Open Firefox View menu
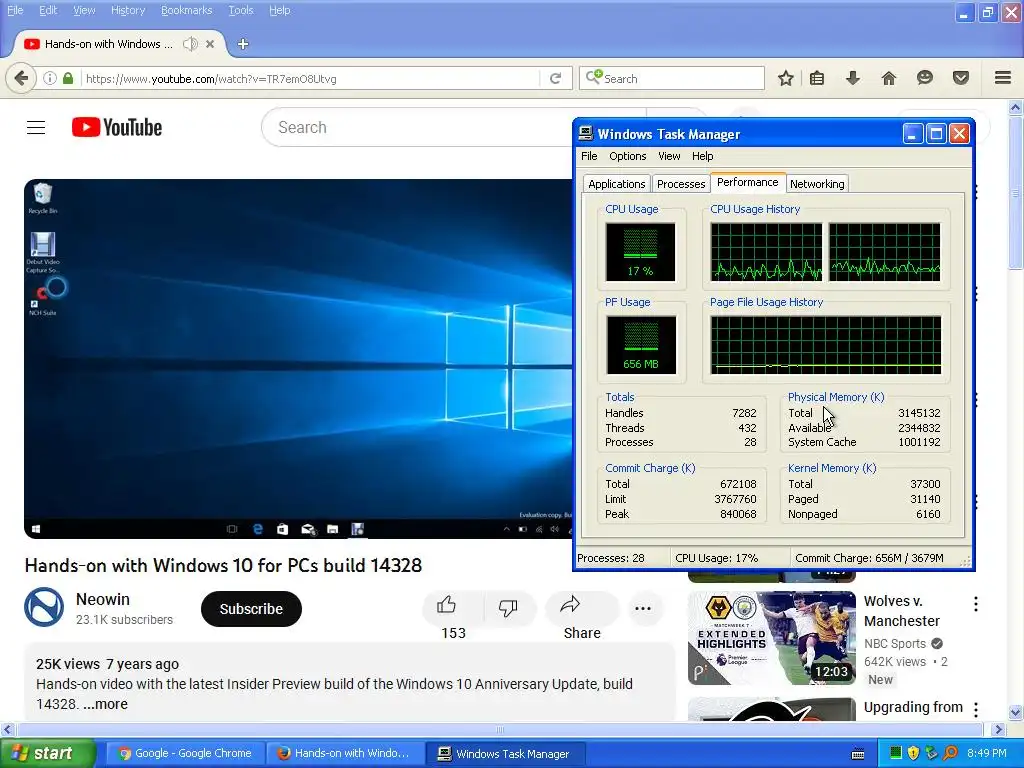The width and height of the screenshot is (1024, 768). (84, 10)
